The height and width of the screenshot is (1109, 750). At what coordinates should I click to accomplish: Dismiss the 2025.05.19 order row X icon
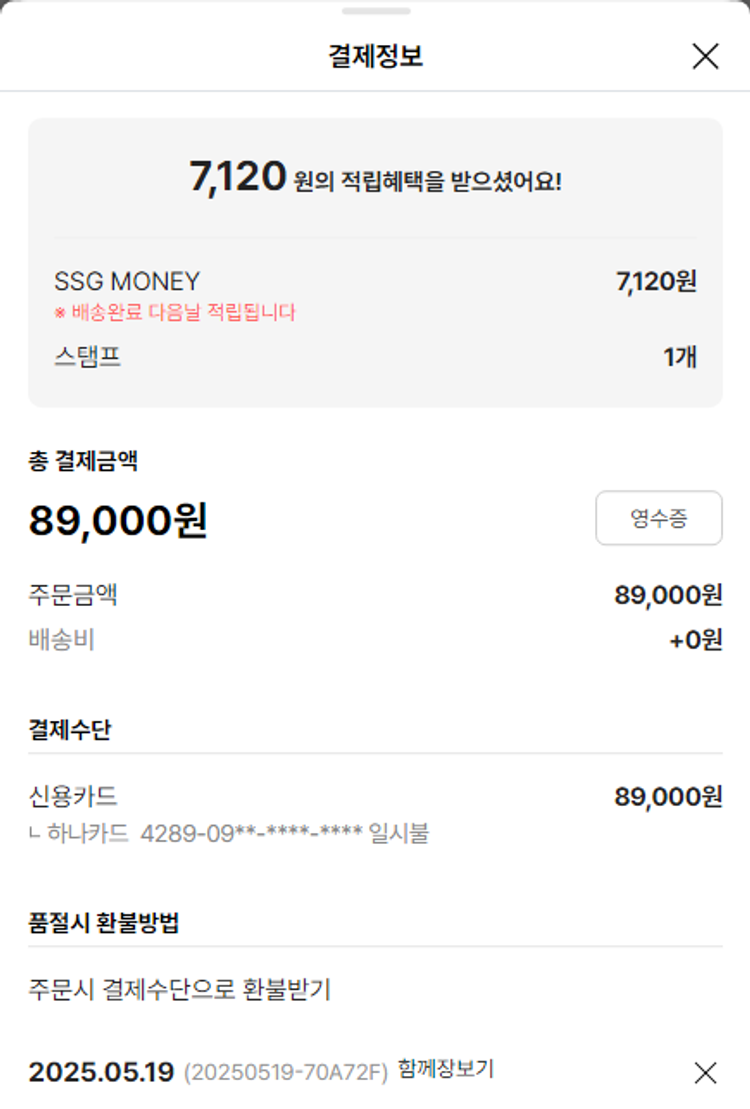point(705,1073)
